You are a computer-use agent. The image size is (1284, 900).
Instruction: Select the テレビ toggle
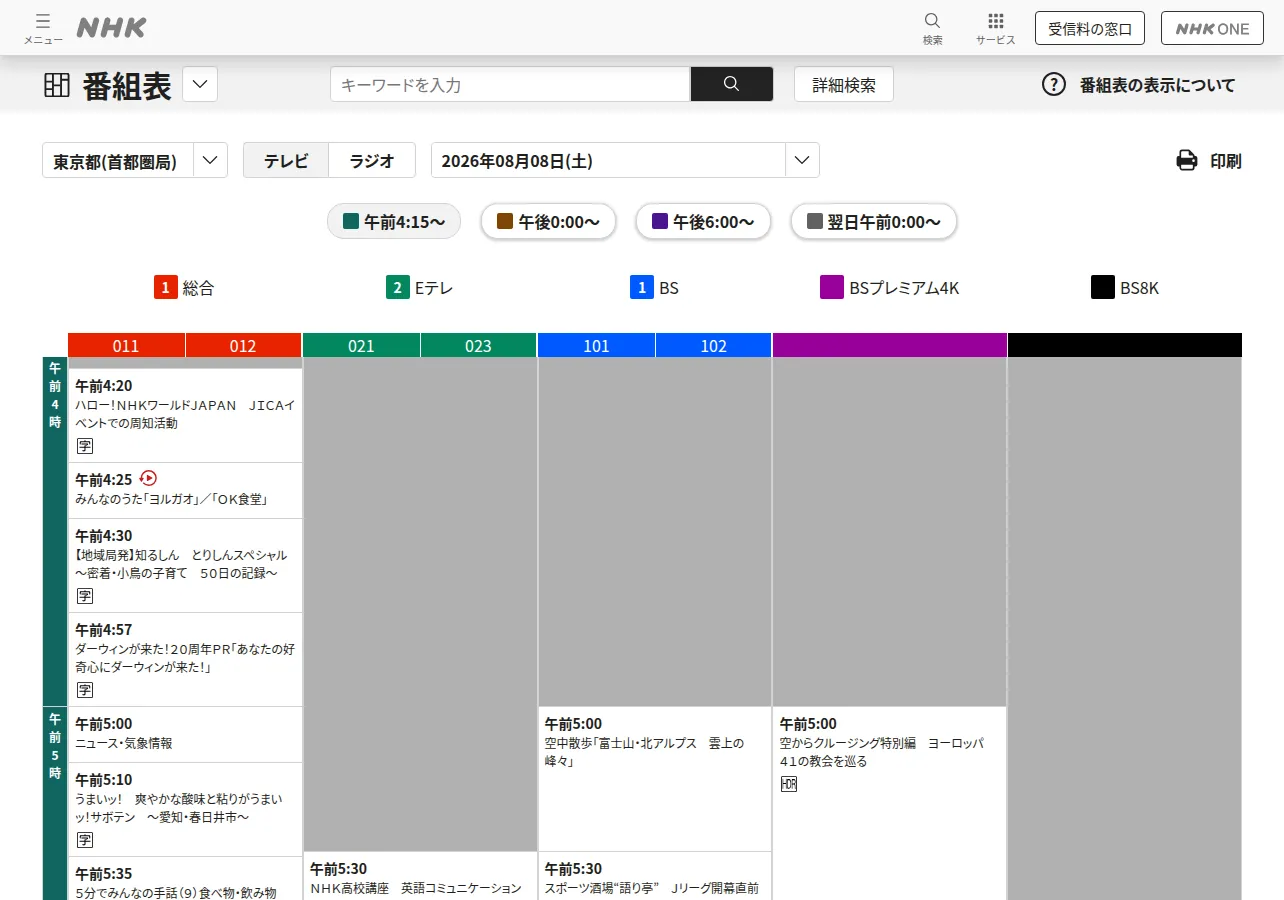[x=286, y=160]
